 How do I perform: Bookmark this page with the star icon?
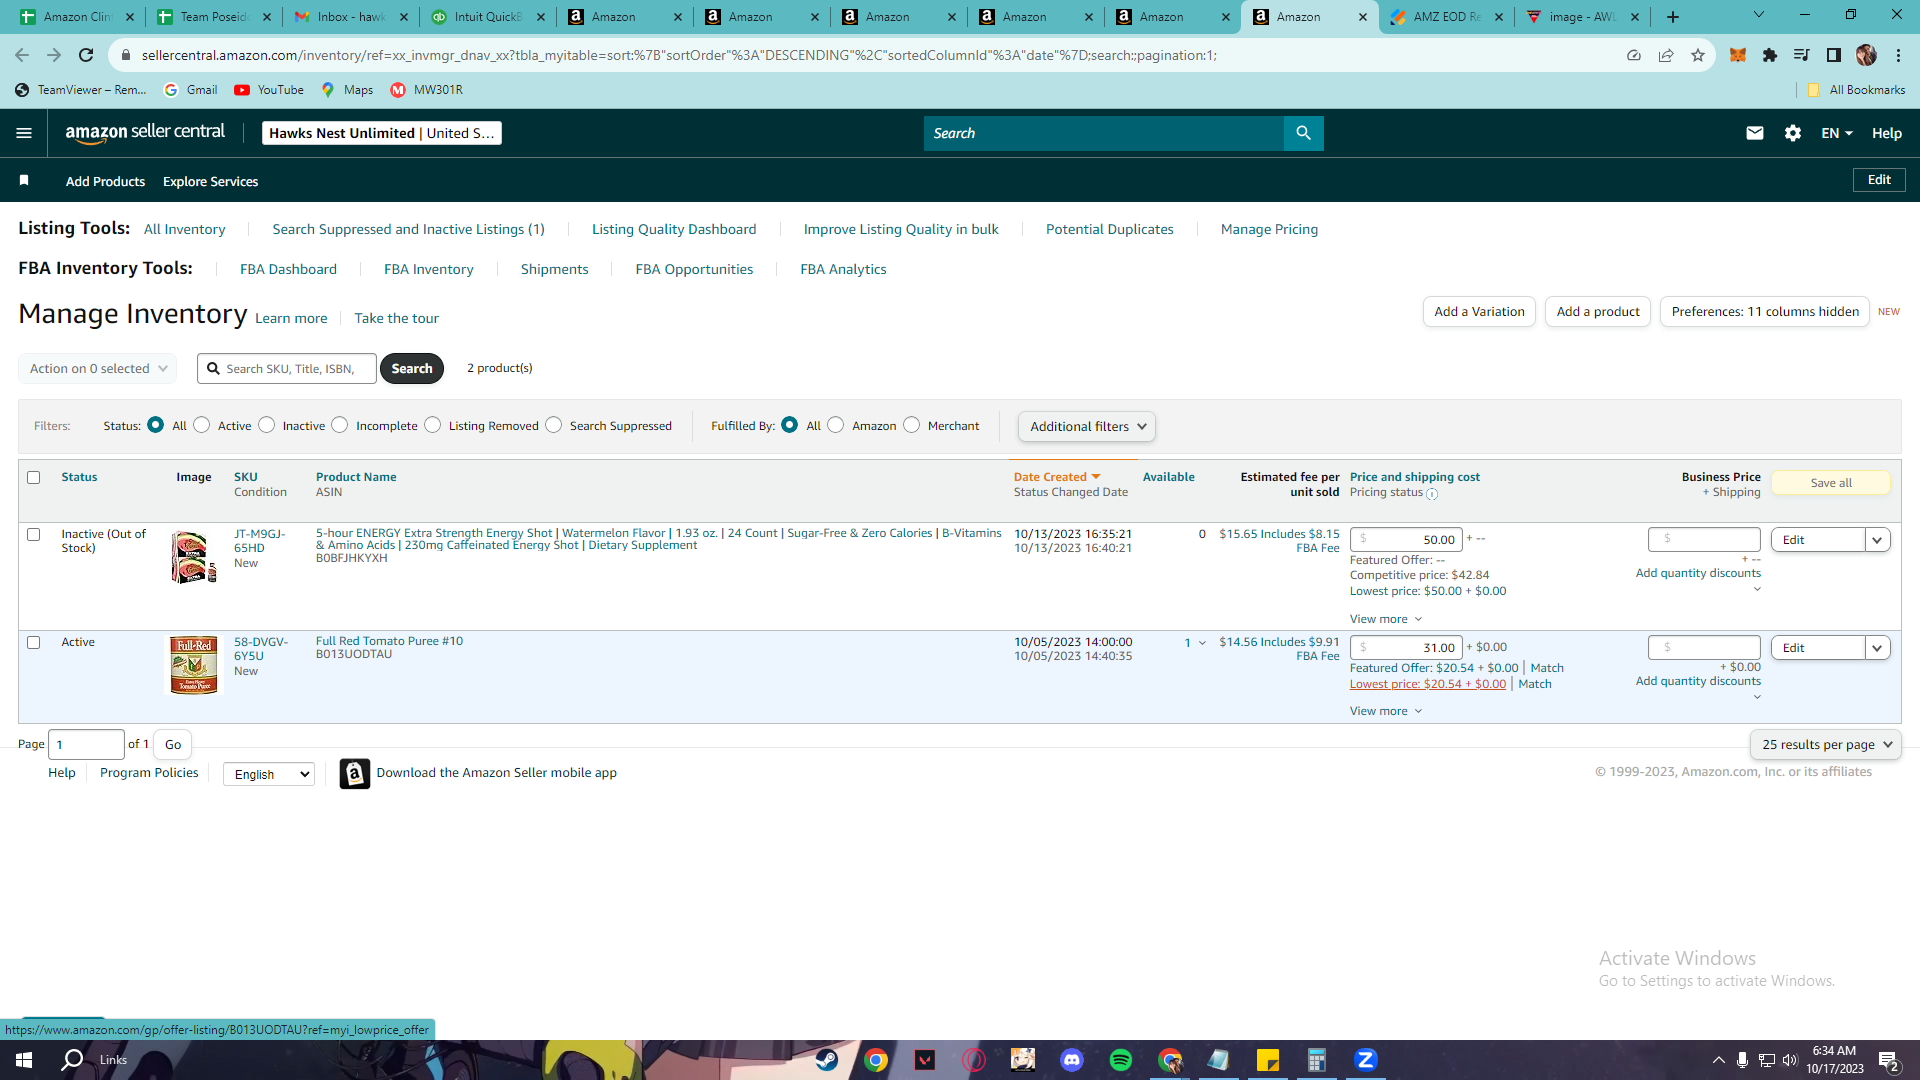(x=1698, y=55)
